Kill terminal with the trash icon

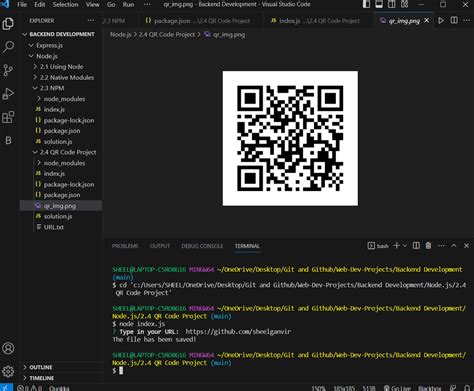[x=428, y=246]
